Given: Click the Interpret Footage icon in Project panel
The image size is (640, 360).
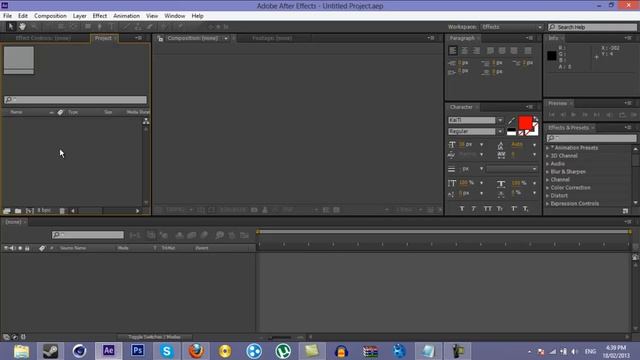Looking at the screenshot, I should (7, 211).
